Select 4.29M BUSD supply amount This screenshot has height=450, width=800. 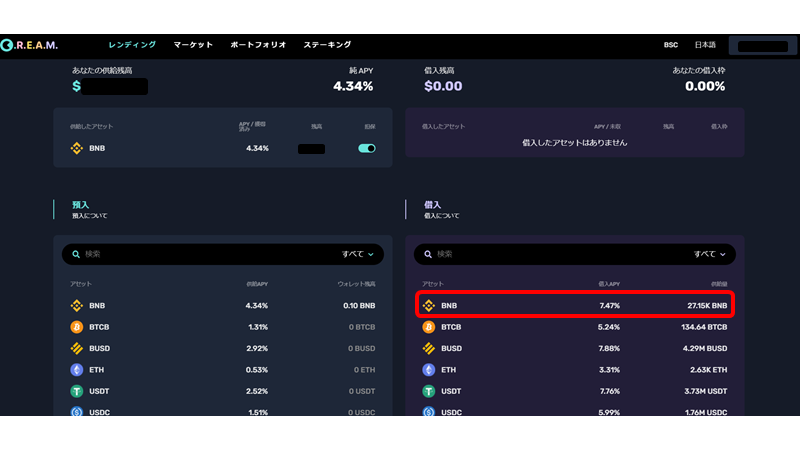[705, 348]
